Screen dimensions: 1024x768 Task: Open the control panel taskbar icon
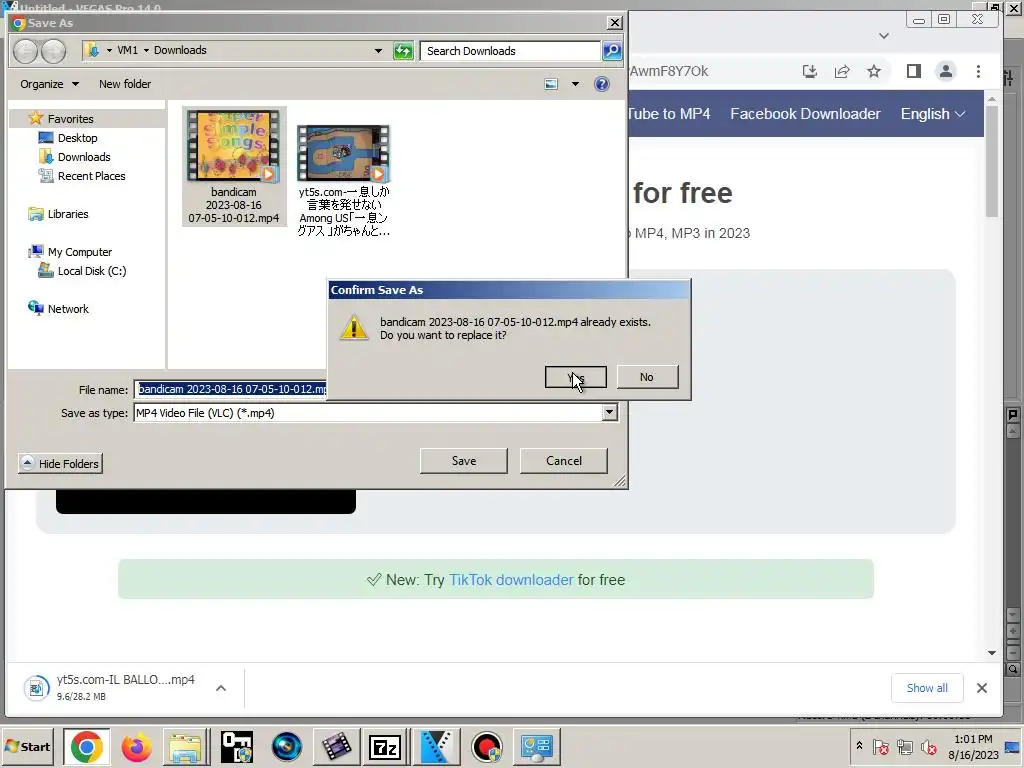point(537,747)
